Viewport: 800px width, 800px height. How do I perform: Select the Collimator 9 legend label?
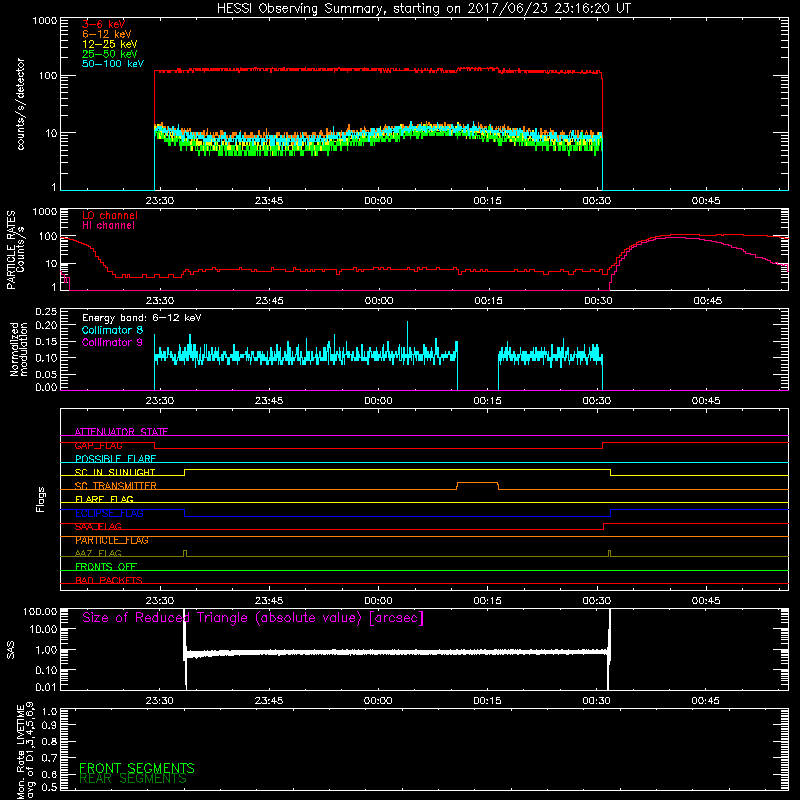click(112, 342)
